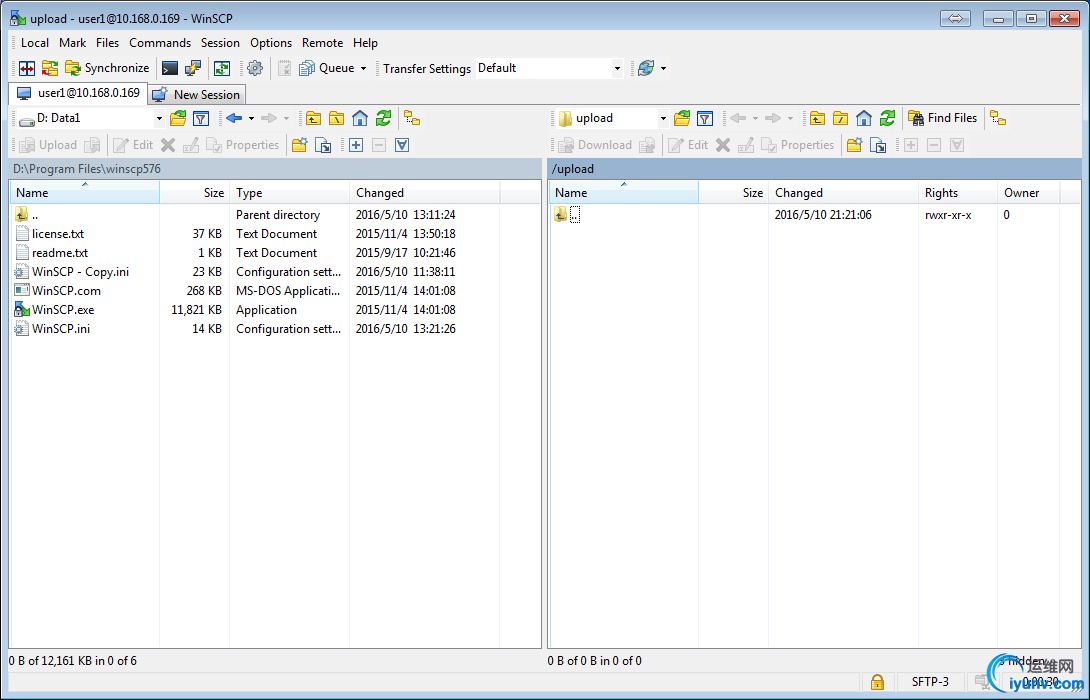Open in PuTTY icon
Image resolution: width=1090 pixels, height=700 pixels.
pyautogui.click(x=193, y=68)
